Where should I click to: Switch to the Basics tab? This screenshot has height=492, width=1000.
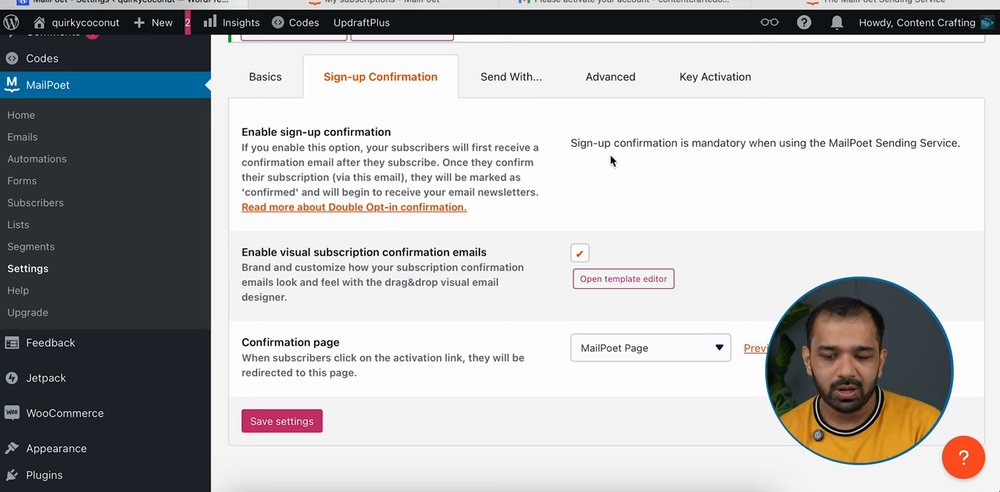(x=265, y=77)
